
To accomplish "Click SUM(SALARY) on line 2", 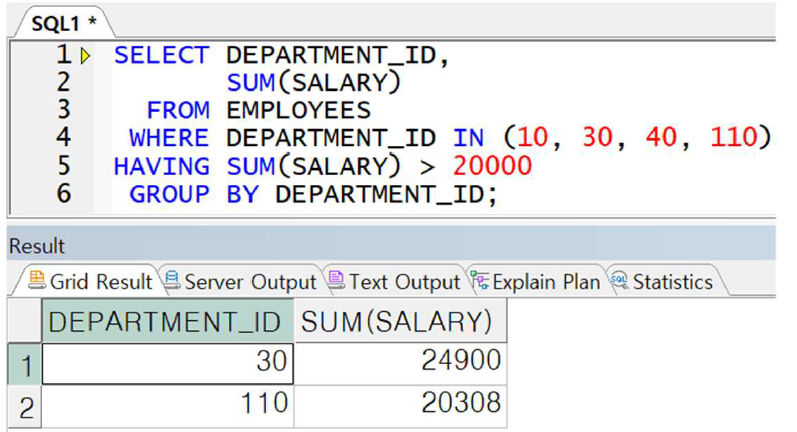I will 314,83.
